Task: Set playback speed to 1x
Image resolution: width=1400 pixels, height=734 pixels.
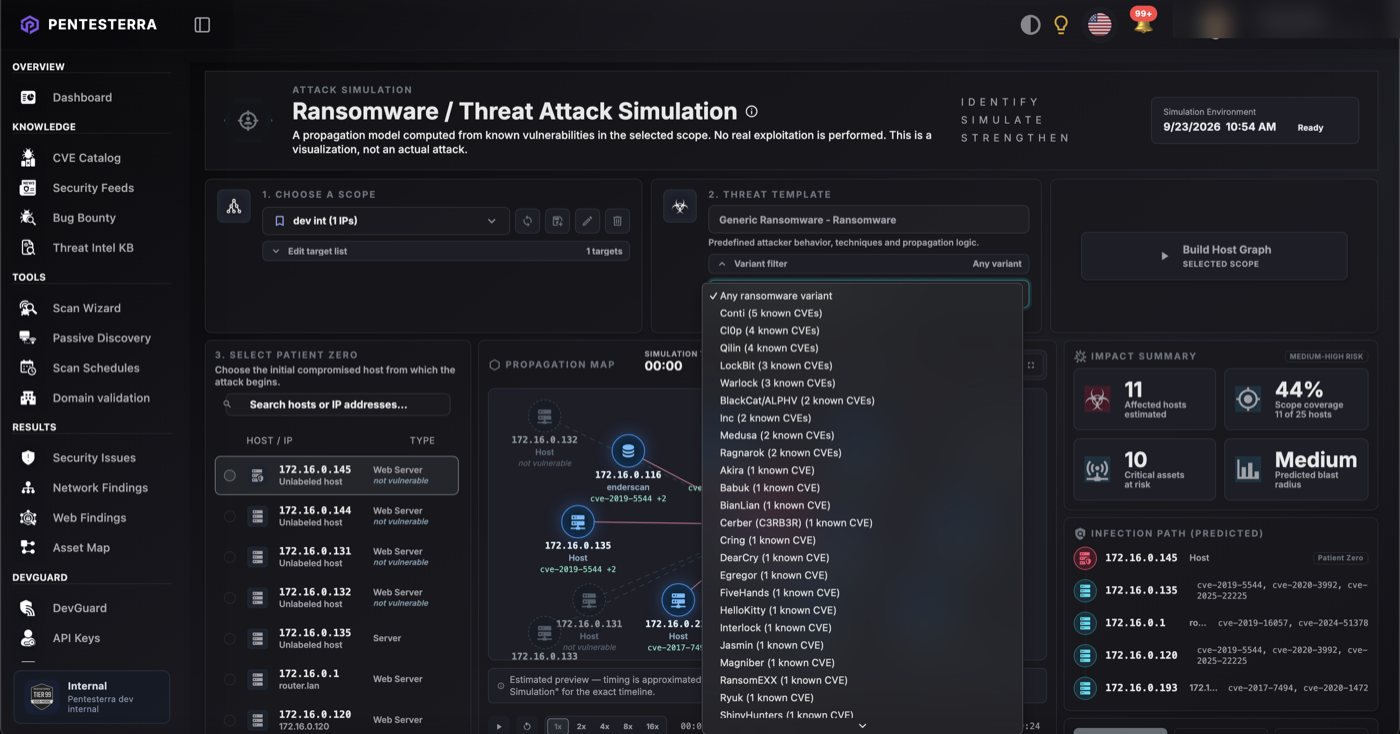Action: click(x=558, y=726)
